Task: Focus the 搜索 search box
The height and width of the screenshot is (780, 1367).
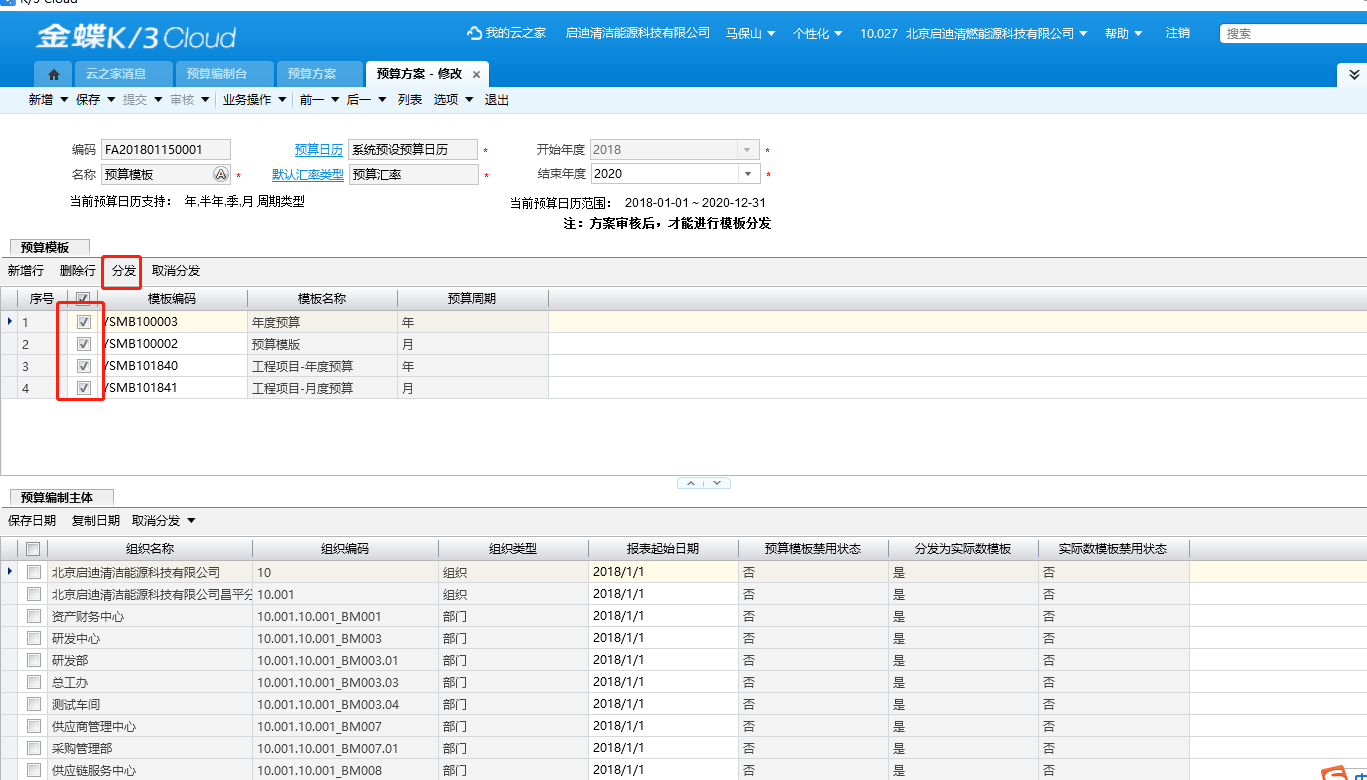Action: point(1292,33)
